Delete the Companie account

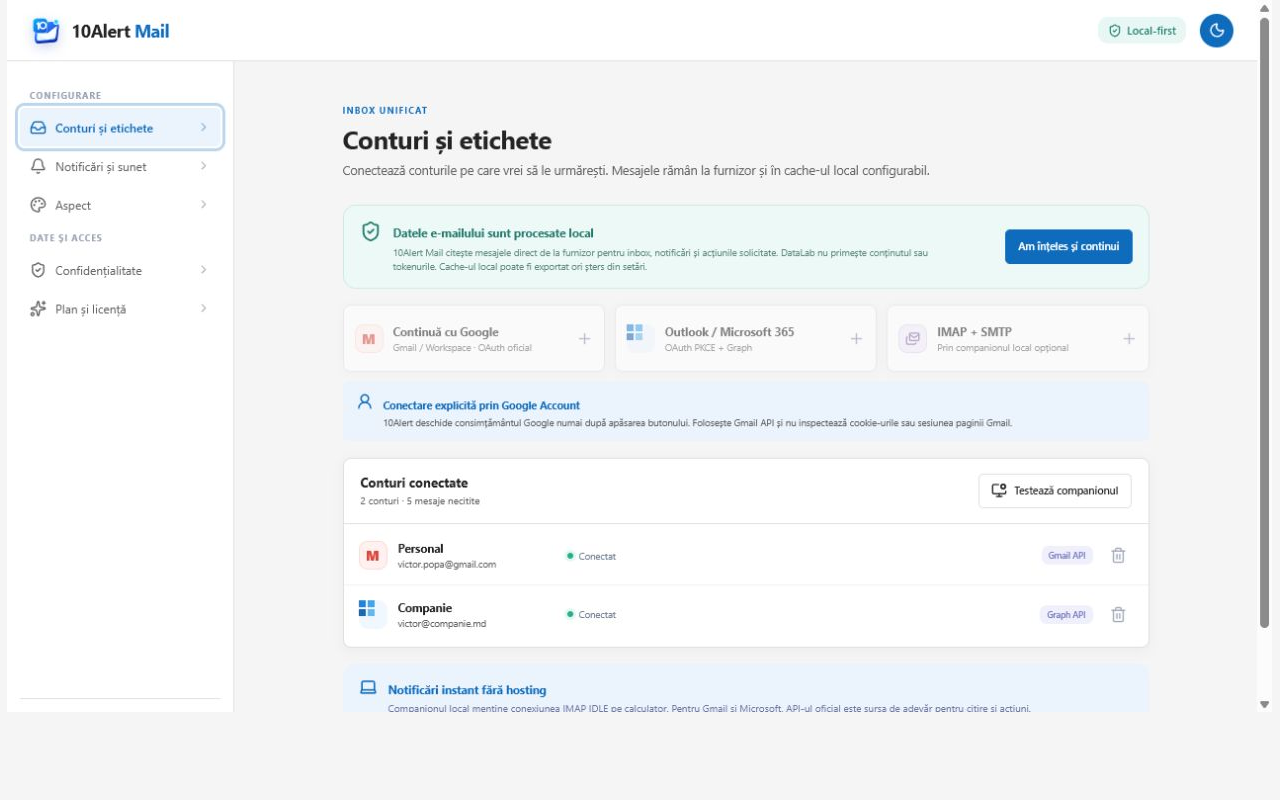tap(1118, 615)
